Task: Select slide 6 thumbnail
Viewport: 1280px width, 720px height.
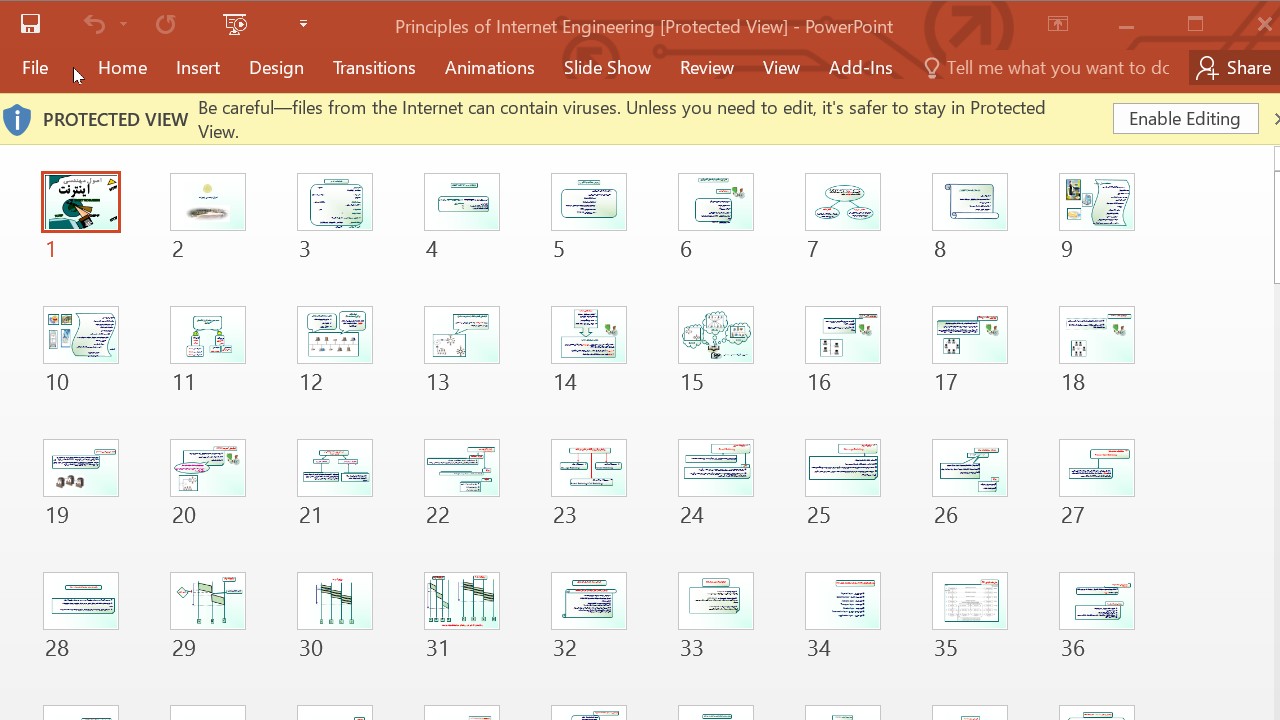Action: coord(716,202)
